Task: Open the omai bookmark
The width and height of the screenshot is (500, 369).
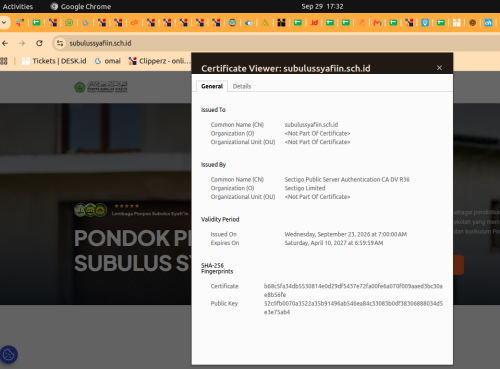Action: tap(108, 61)
